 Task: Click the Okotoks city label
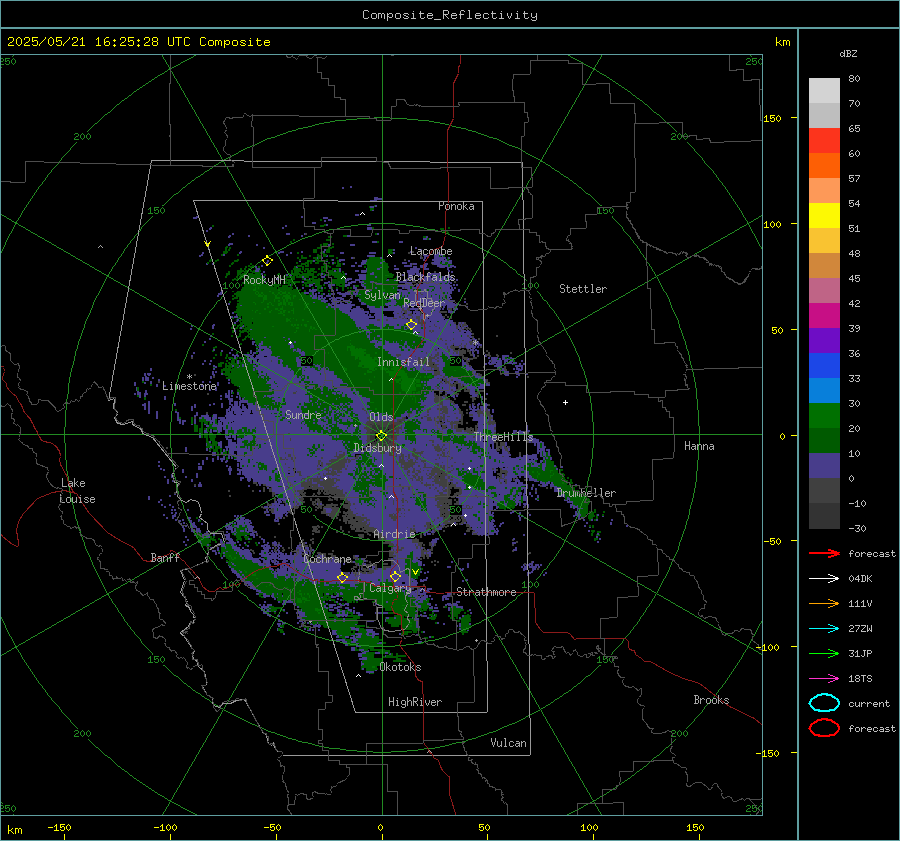pos(401,667)
